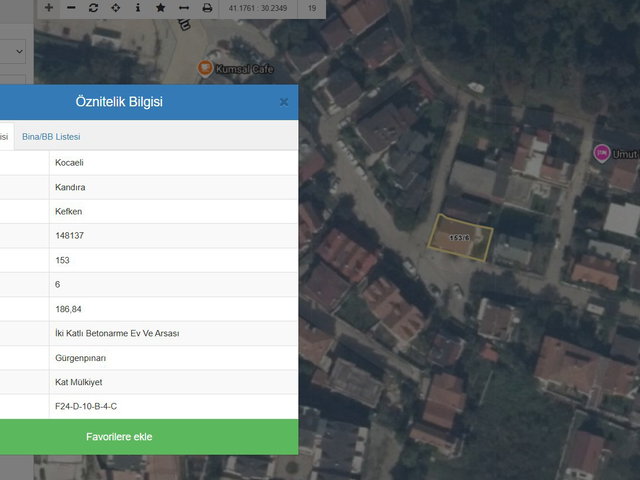Open favorites with the star icon
640x480 pixels.
pyautogui.click(x=160, y=8)
